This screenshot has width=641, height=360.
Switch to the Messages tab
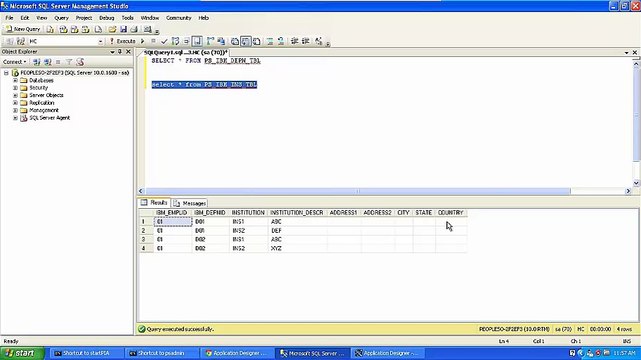click(x=190, y=203)
